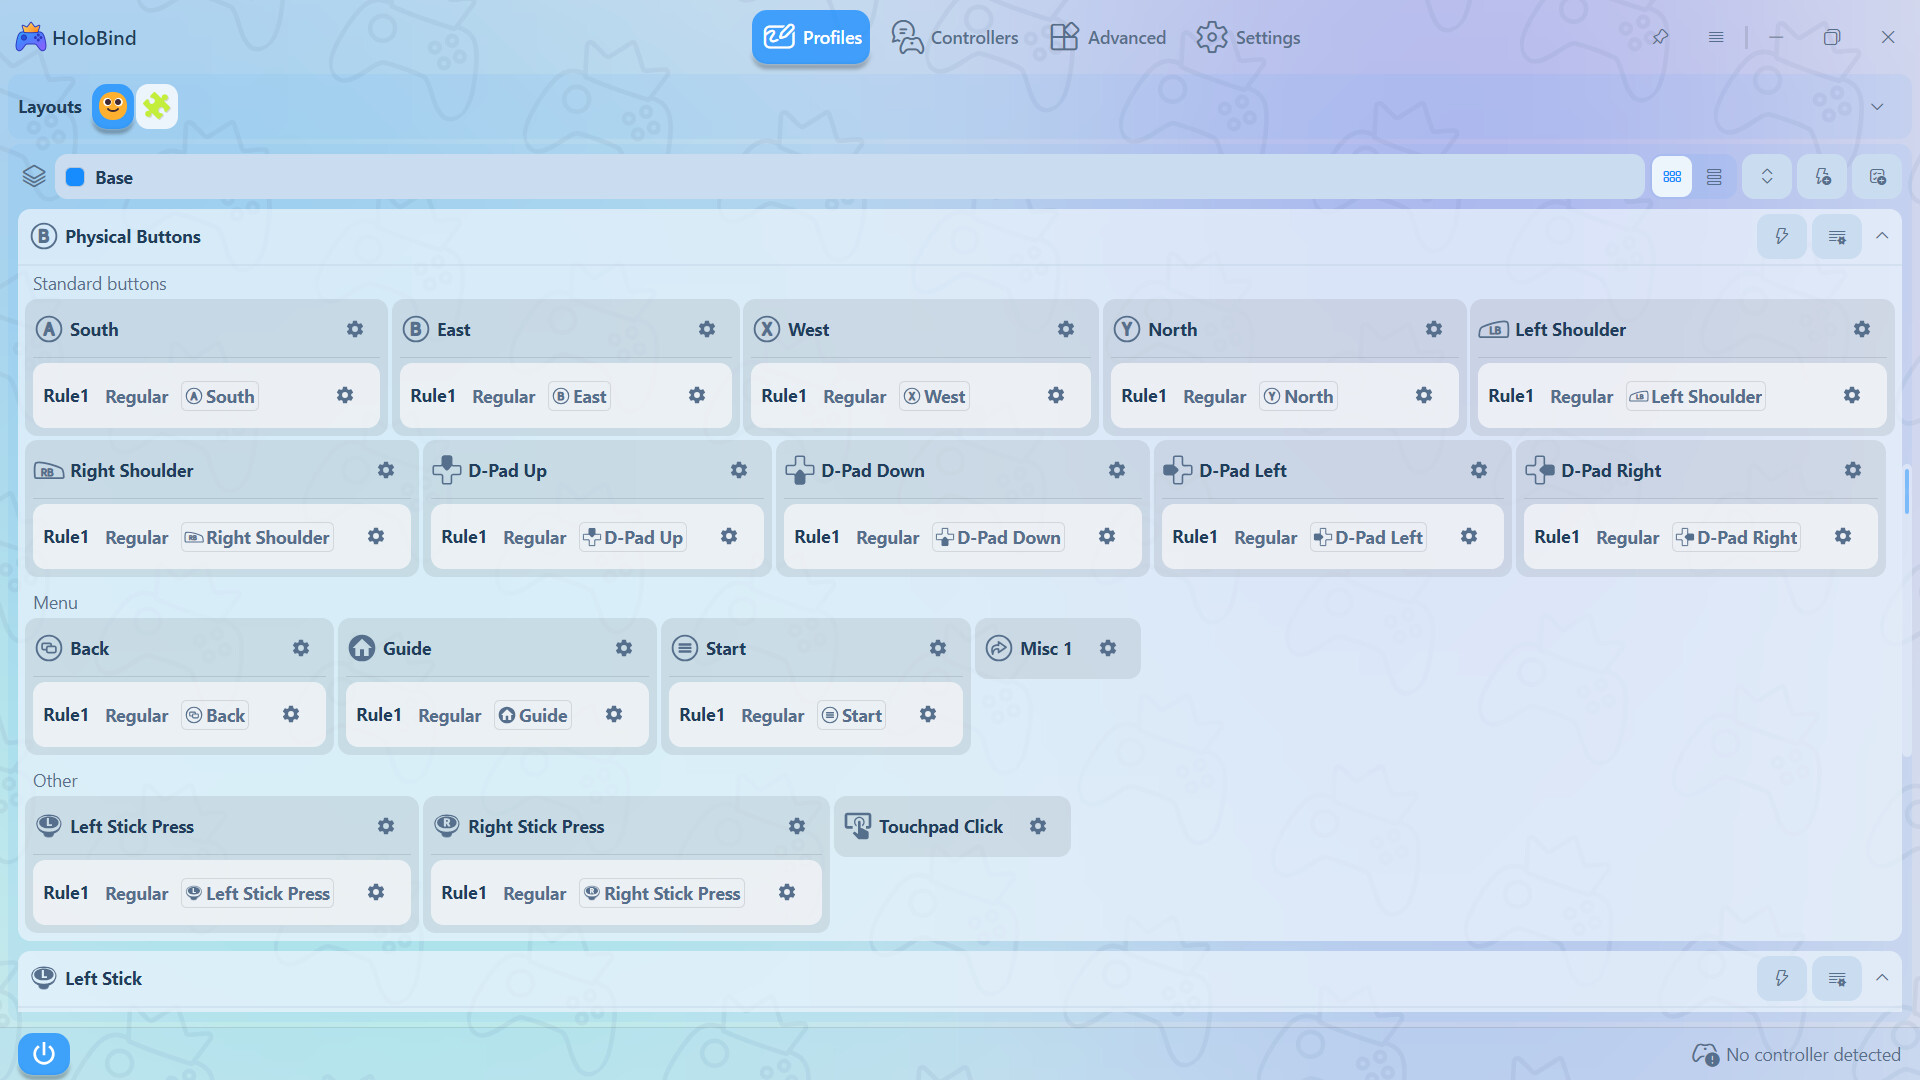1920x1080 pixels.
Task: Open the Advanced tab
Action: [1108, 37]
